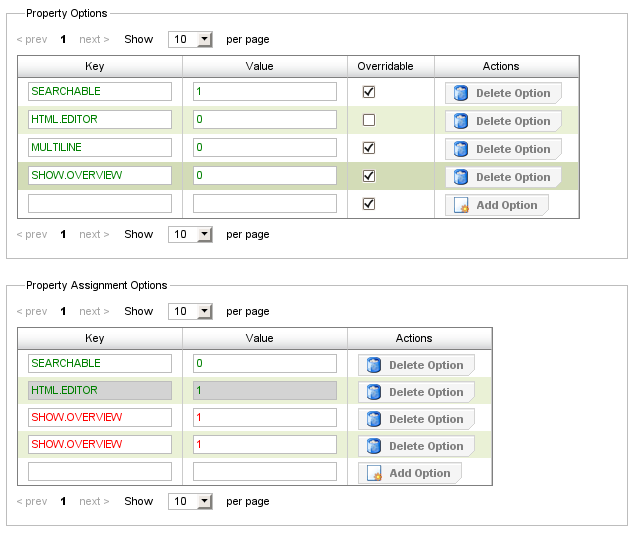The image size is (640, 535).
Task: Click the delete icon for HTML.EDITOR assignment option
Action: point(374,392)
